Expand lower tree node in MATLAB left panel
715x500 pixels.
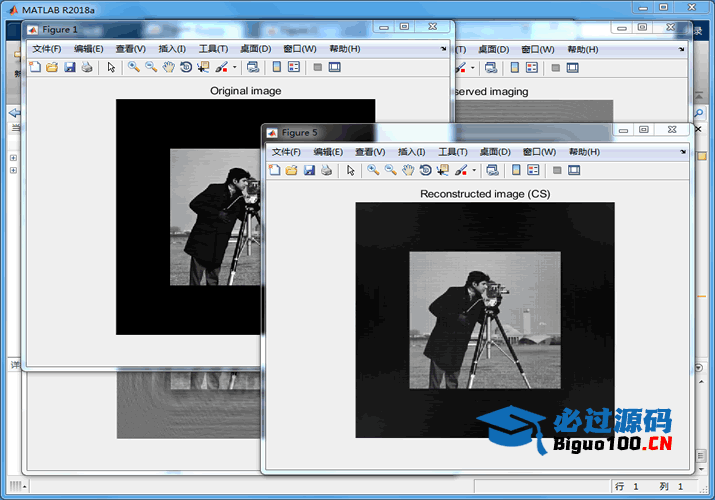(13, 170)
